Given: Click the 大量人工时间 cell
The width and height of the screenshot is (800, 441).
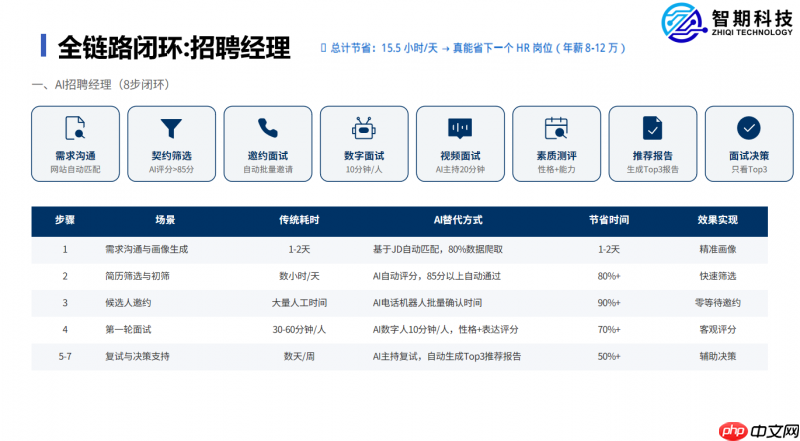Looking at the screenshot, I should [299, 303].
